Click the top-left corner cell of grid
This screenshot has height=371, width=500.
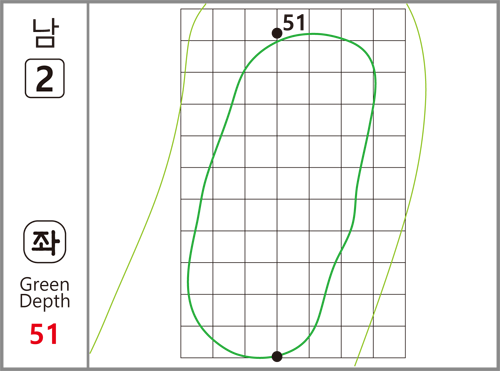[197, 25]
